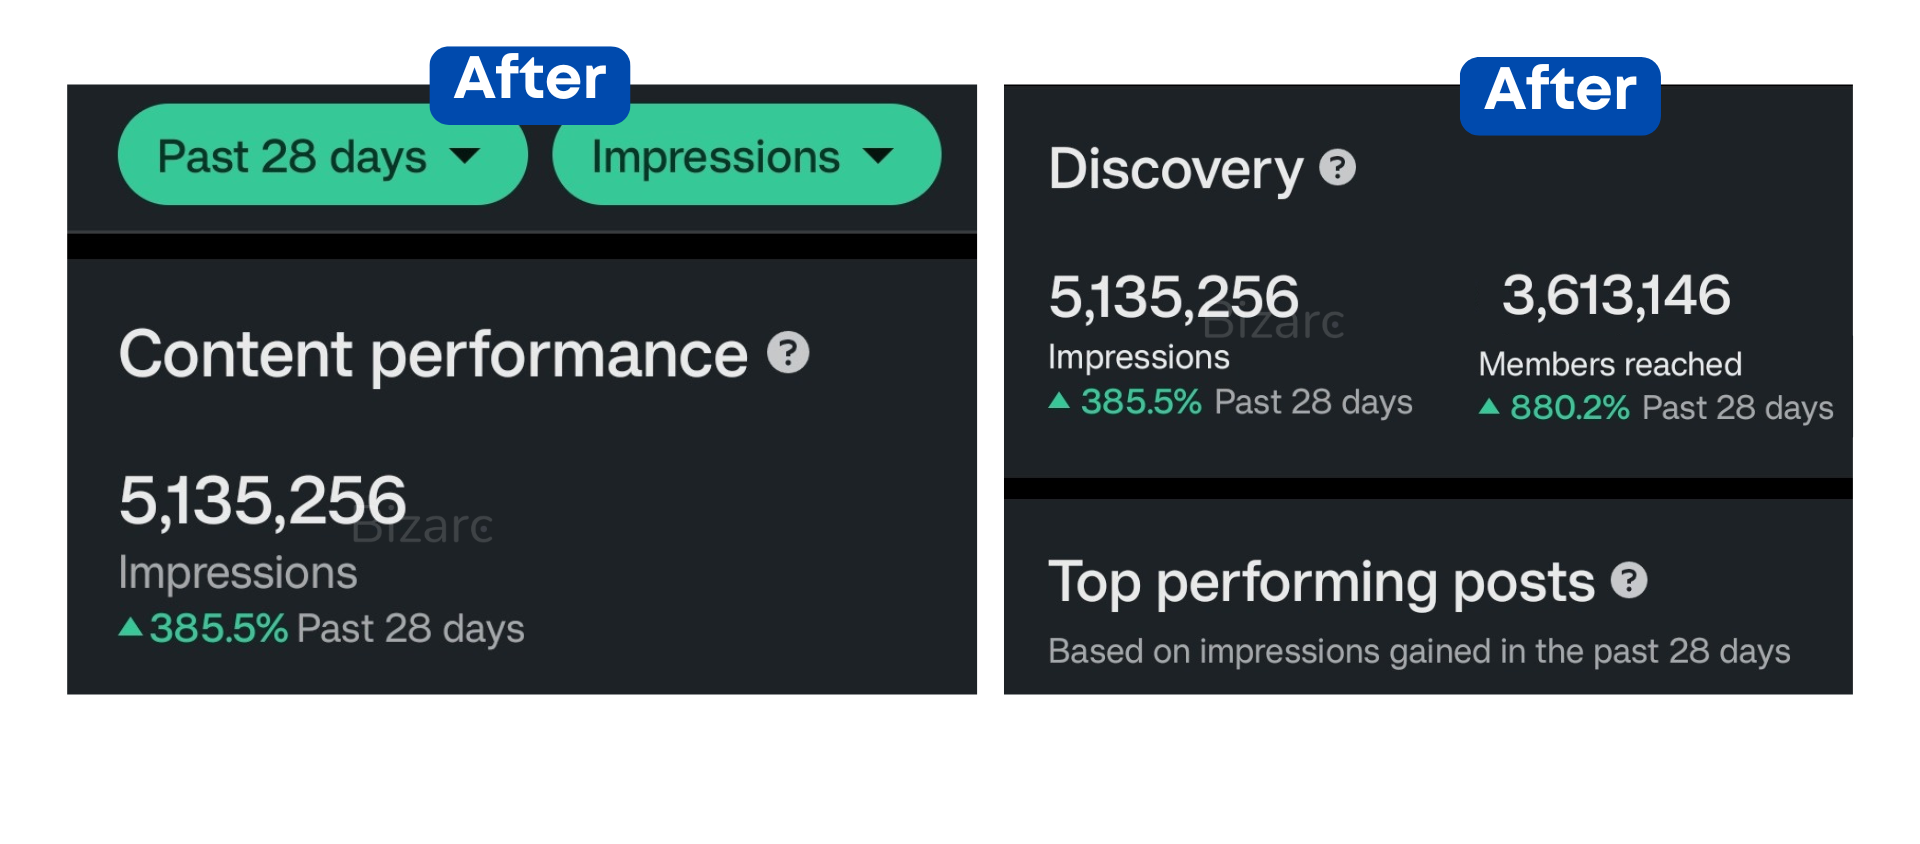Click the Discovery impressions growth arrow icon
Screen dimensions: 1920x844
pyautogui.click(x=1059, y=401)
